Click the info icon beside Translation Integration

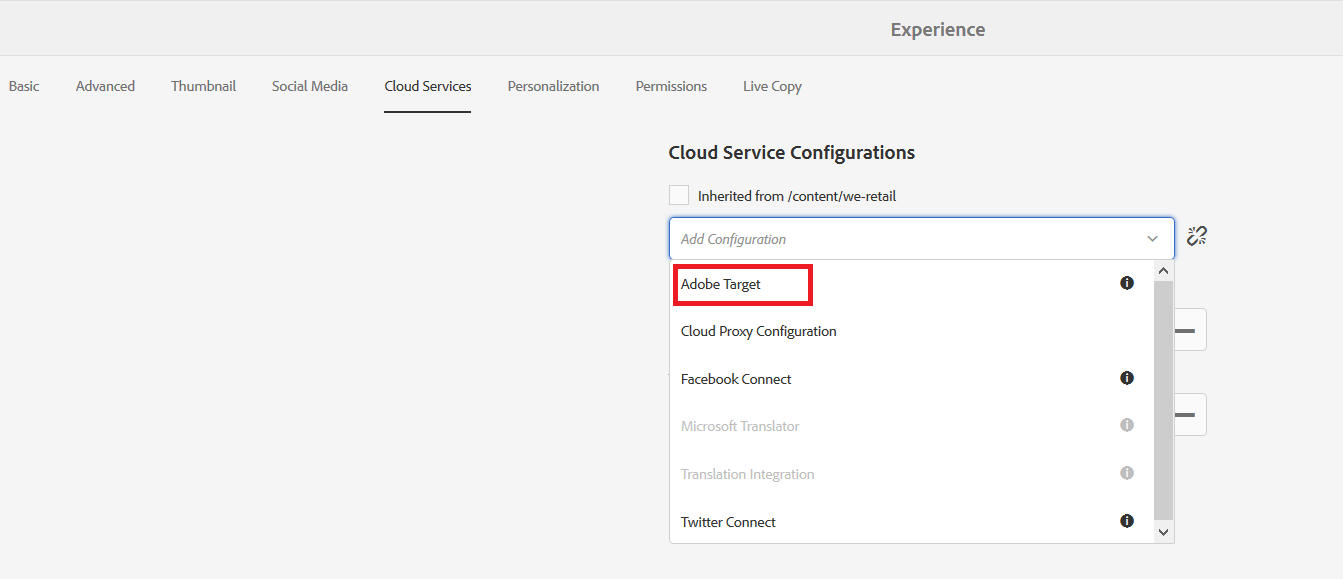1127,473
